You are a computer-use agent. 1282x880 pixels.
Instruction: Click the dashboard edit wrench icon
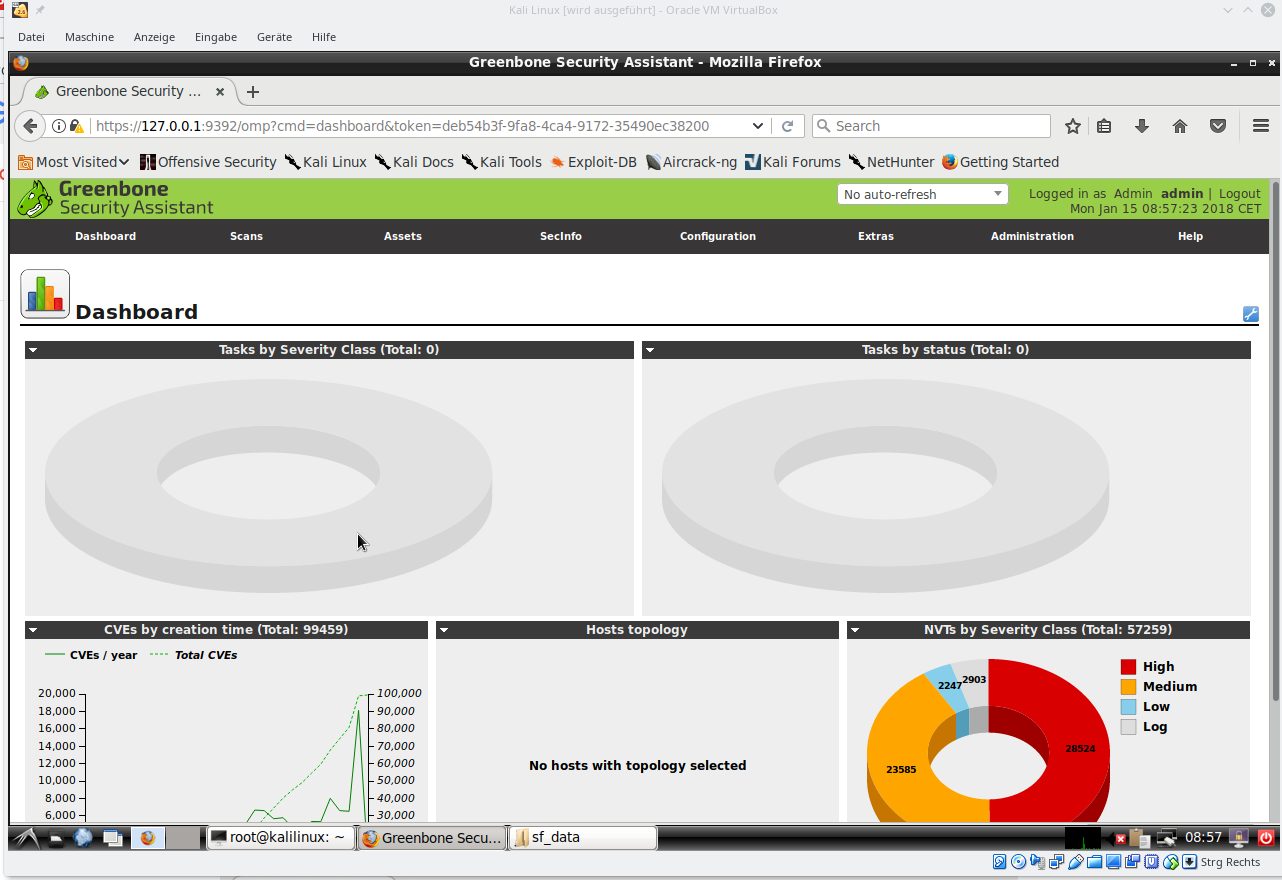[1250, 314]
